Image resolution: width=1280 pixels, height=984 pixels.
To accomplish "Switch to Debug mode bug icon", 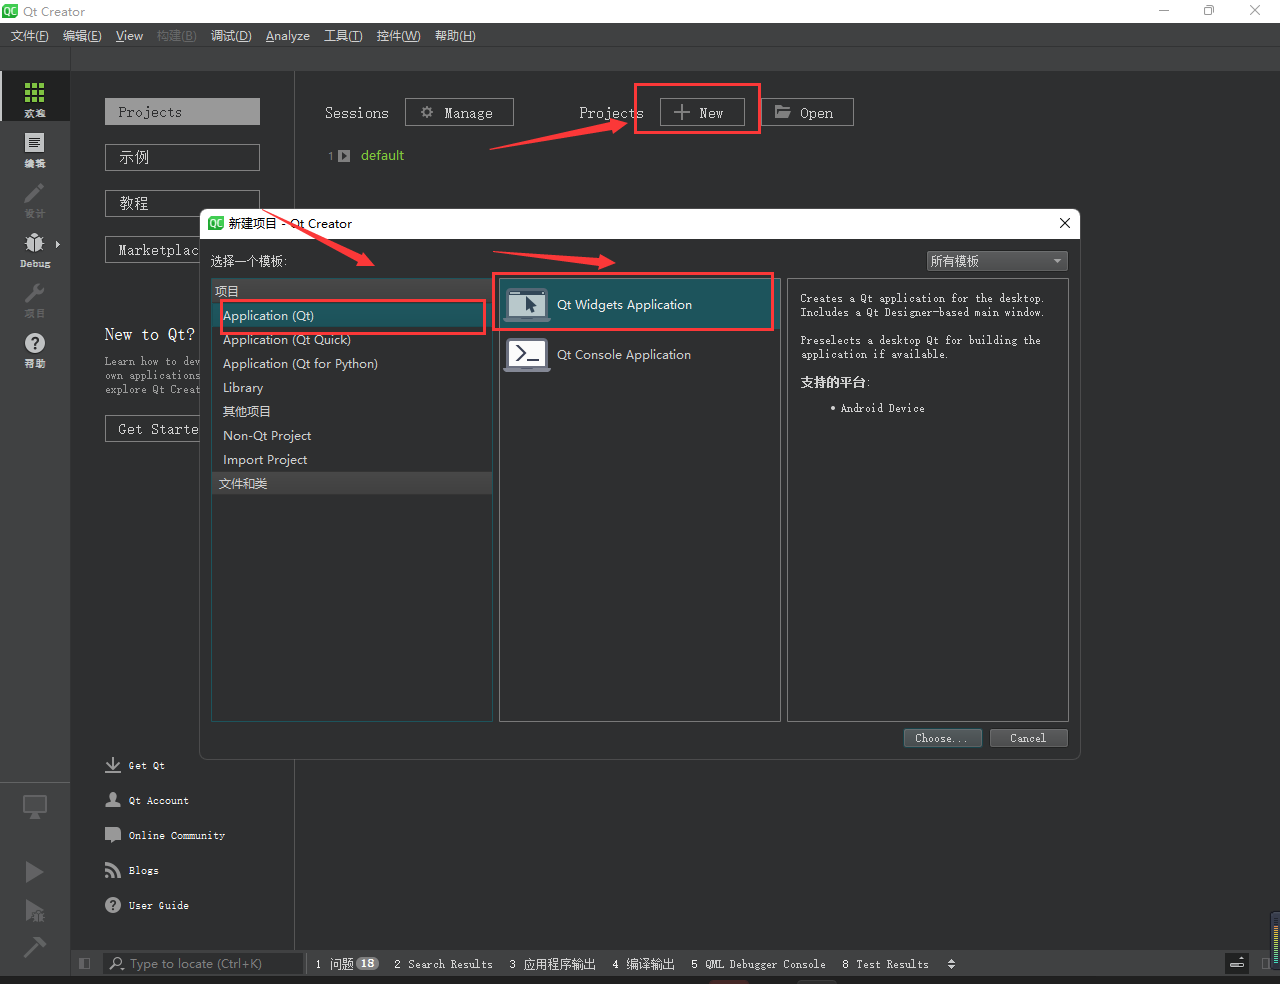I will (35, 242).
